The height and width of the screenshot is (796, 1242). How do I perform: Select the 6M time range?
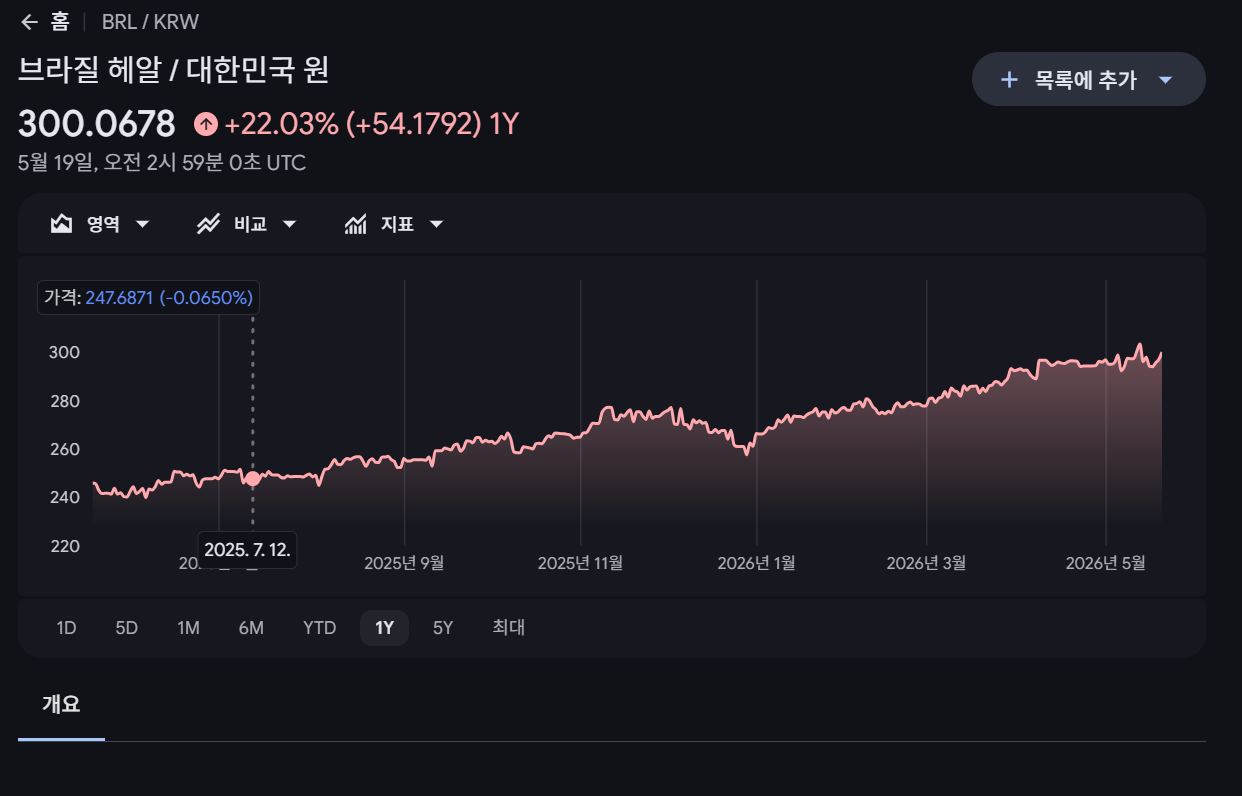tap(251, 628)
